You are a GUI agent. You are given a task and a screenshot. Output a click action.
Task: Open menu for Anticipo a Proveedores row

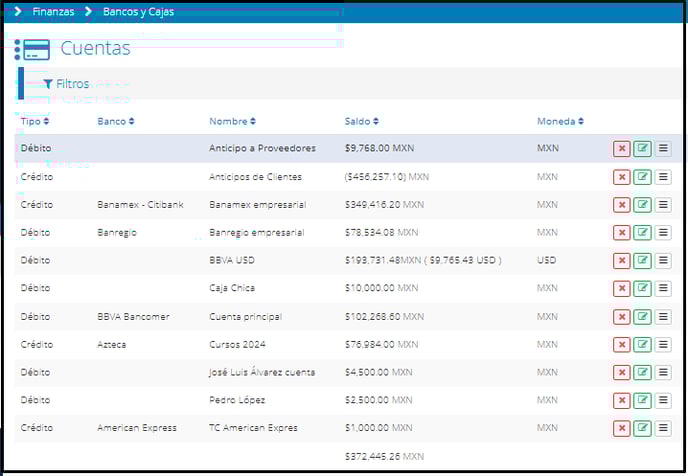point(663,149)
